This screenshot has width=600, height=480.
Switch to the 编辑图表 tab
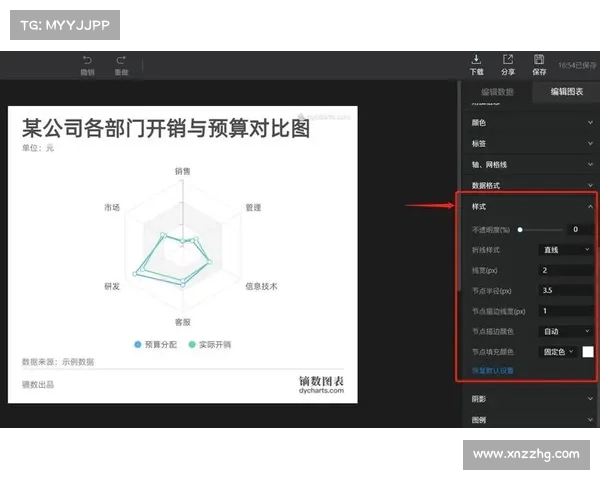[x=567, y=92]
